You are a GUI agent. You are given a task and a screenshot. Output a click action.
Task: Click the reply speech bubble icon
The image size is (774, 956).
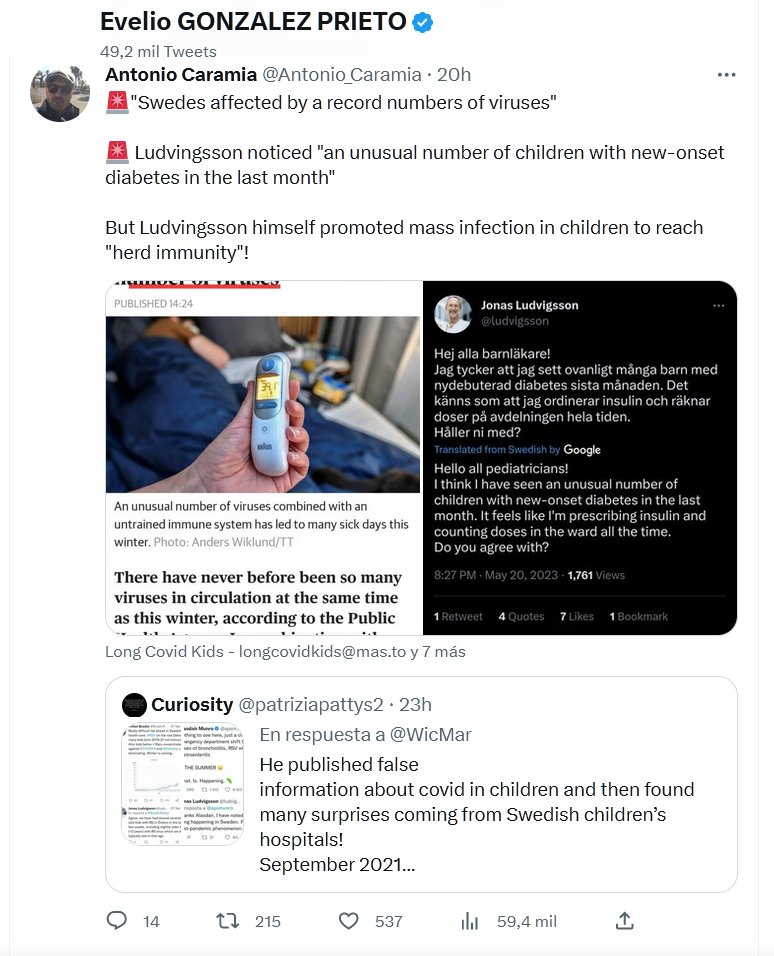[117, 920]
